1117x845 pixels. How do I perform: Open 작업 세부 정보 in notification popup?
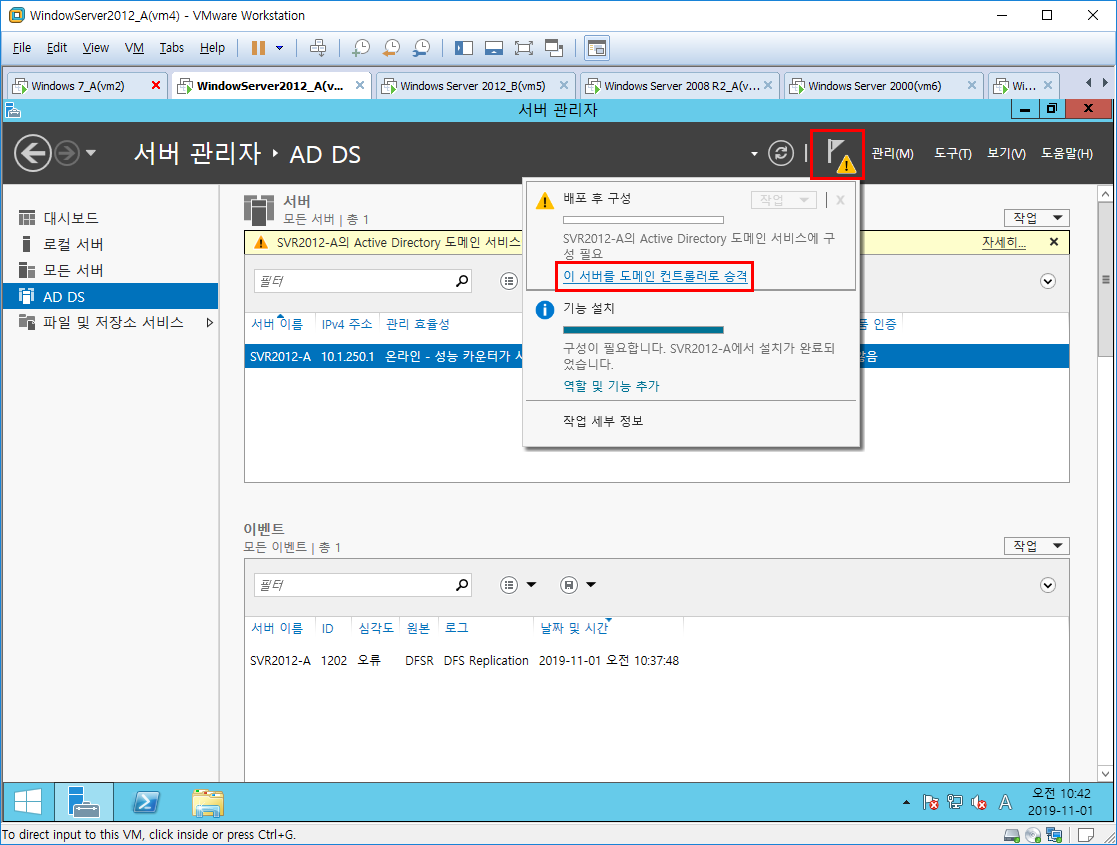pyautogui.click(x=603, y=421)
